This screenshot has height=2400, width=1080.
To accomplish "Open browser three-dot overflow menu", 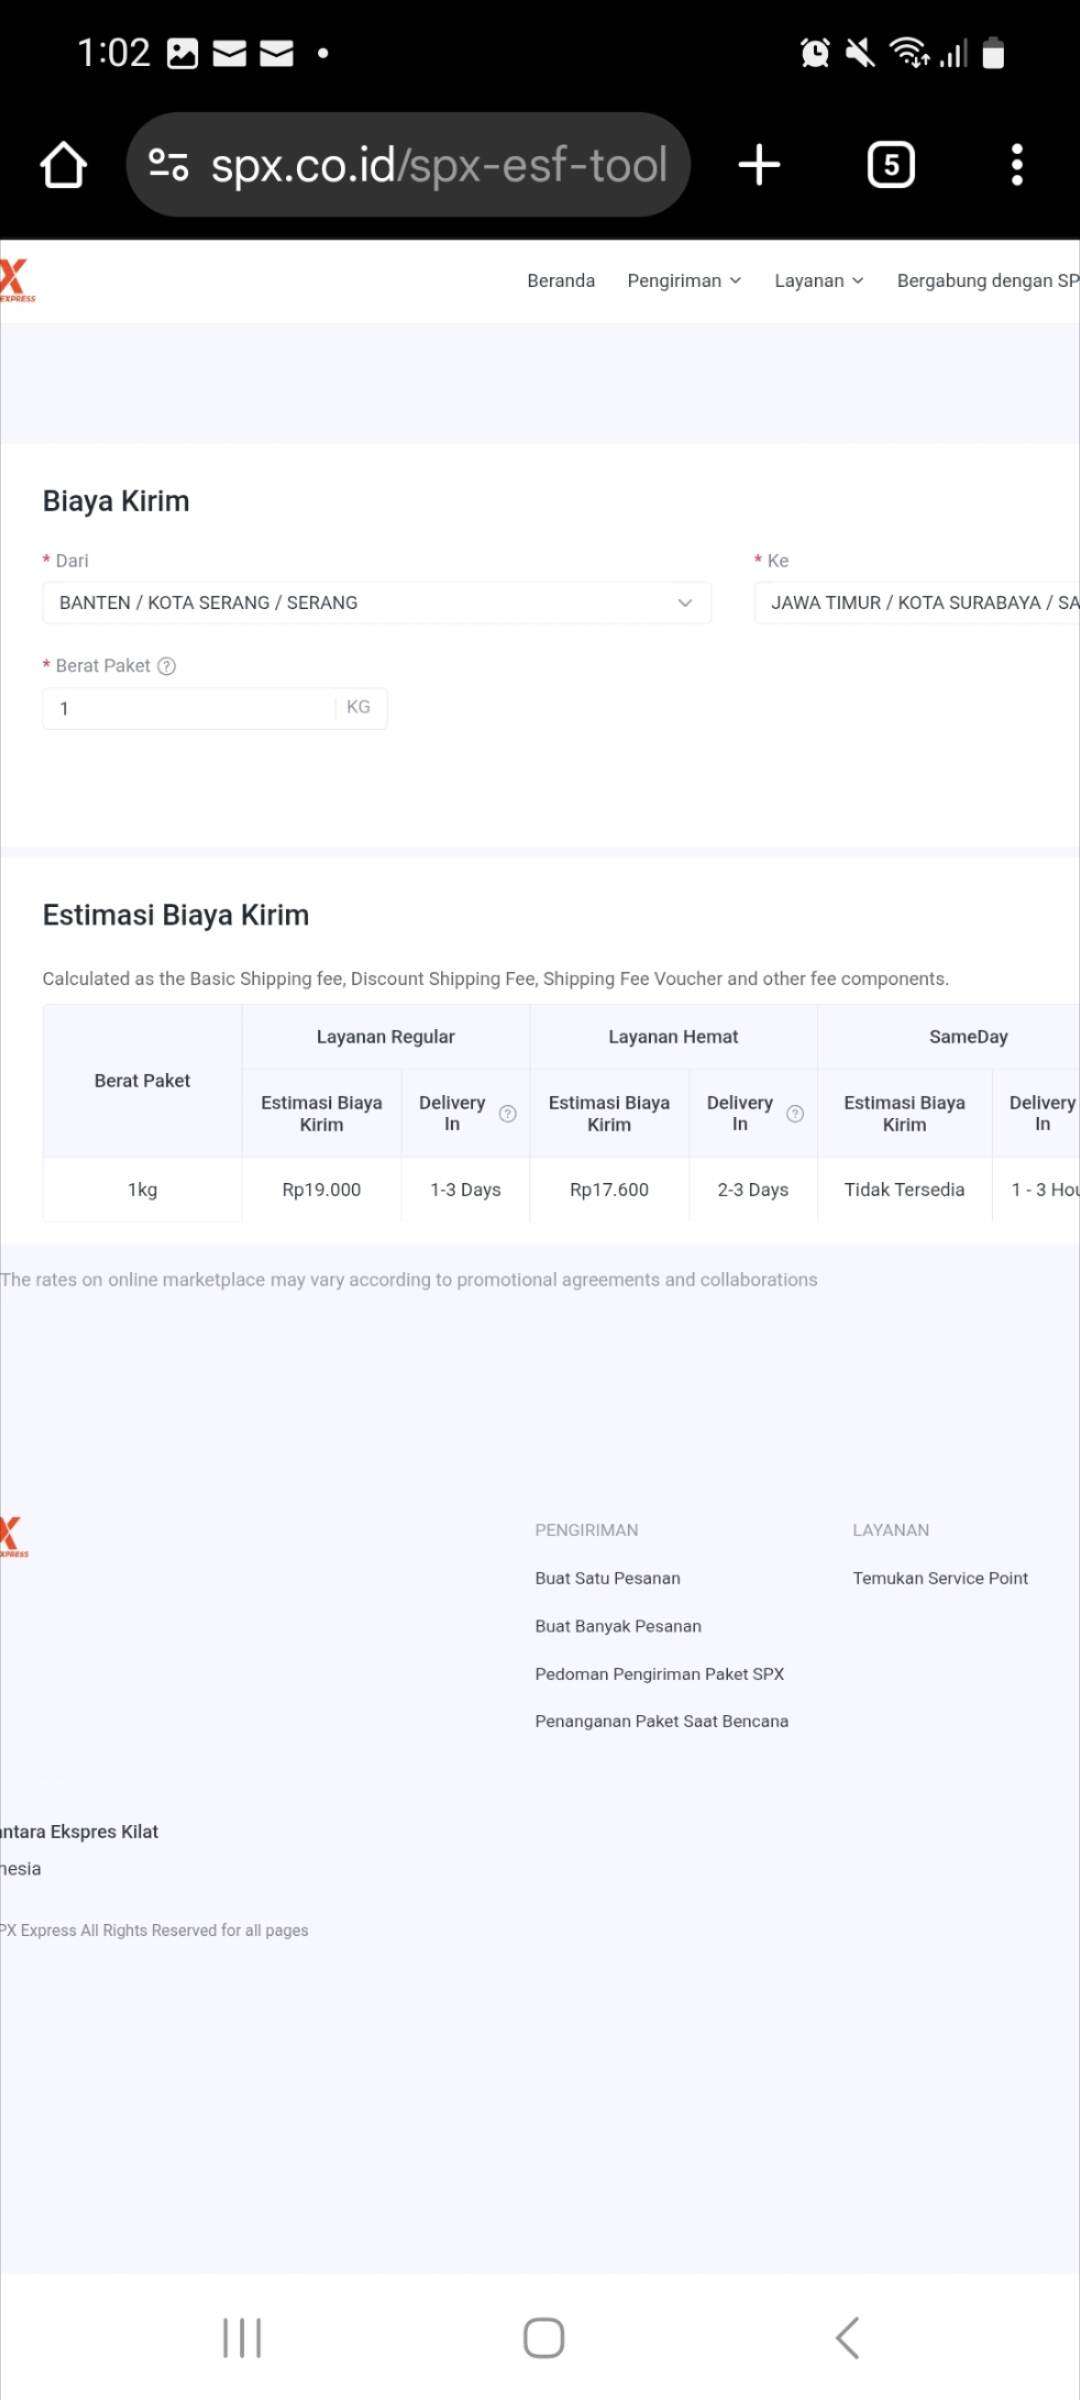I will tap(1016, 165).
